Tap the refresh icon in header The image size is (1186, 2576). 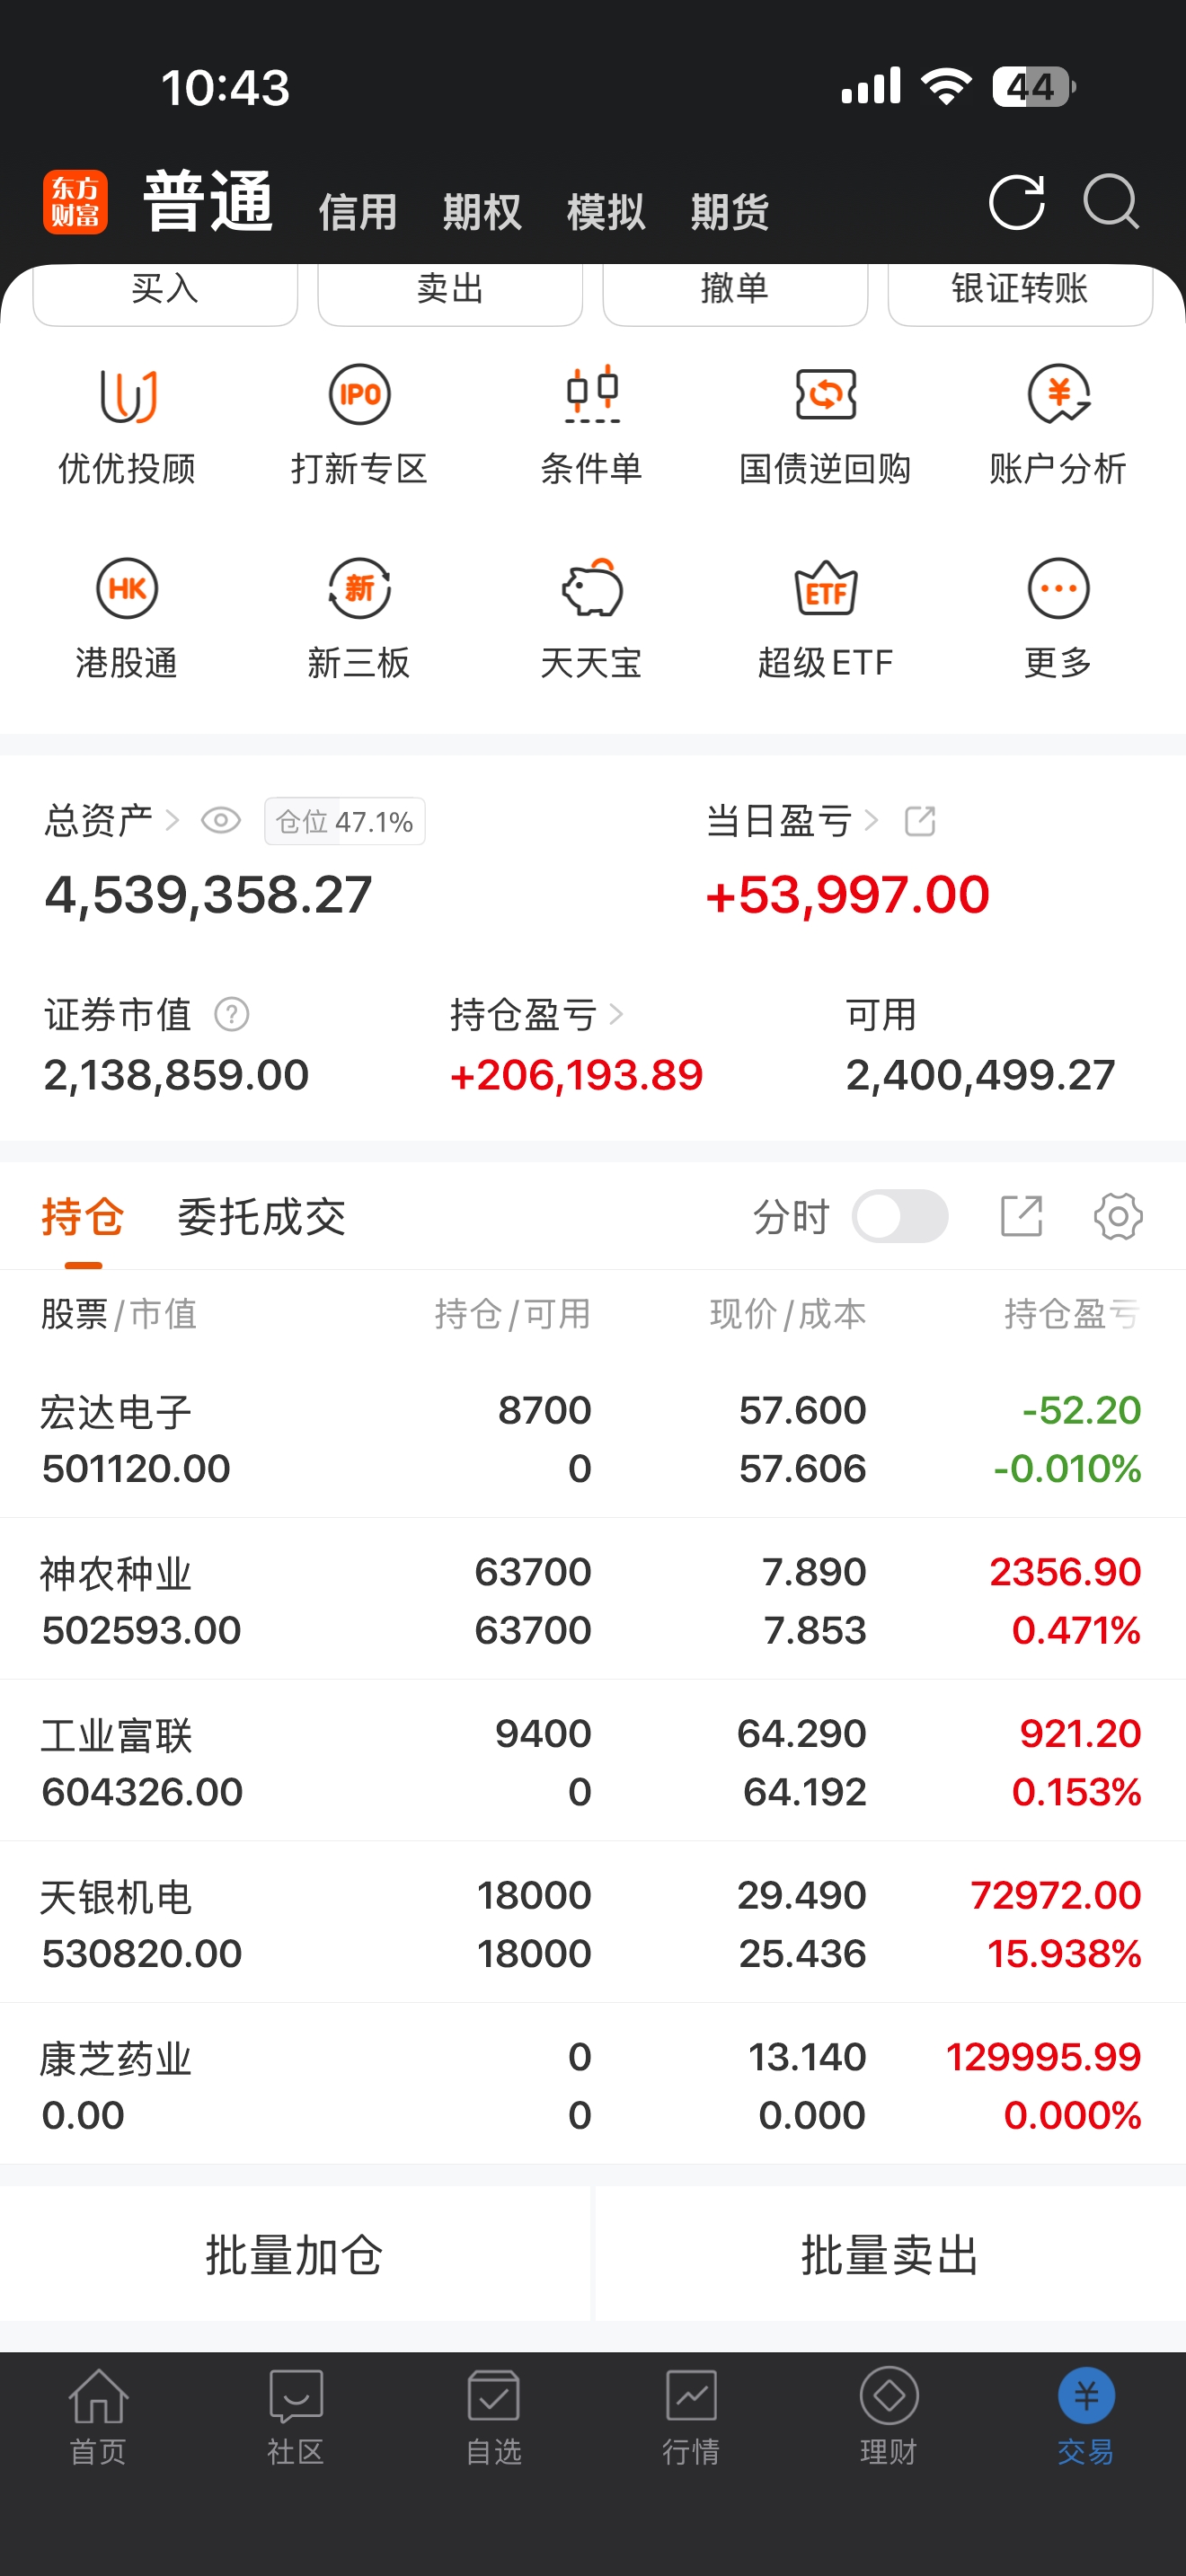(1016, 203)
